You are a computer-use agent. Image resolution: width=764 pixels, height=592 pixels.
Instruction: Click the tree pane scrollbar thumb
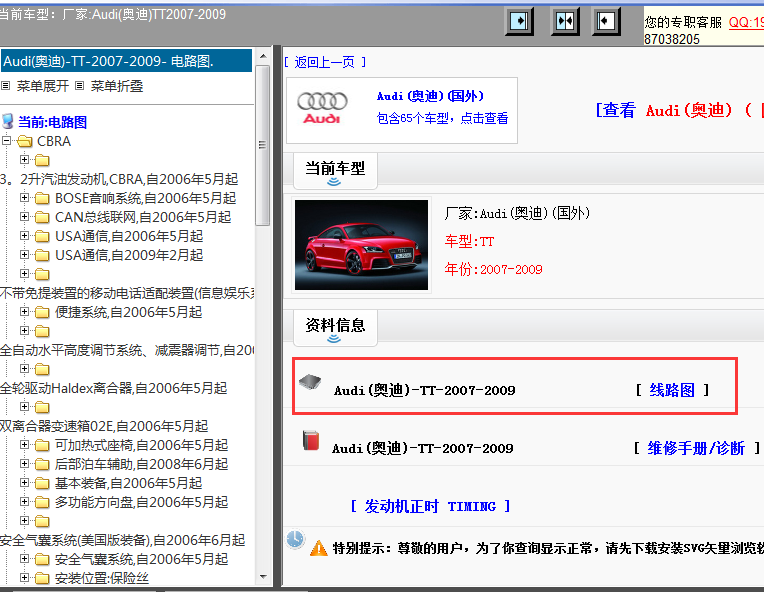pyautogui.click(x=263, y=145)
